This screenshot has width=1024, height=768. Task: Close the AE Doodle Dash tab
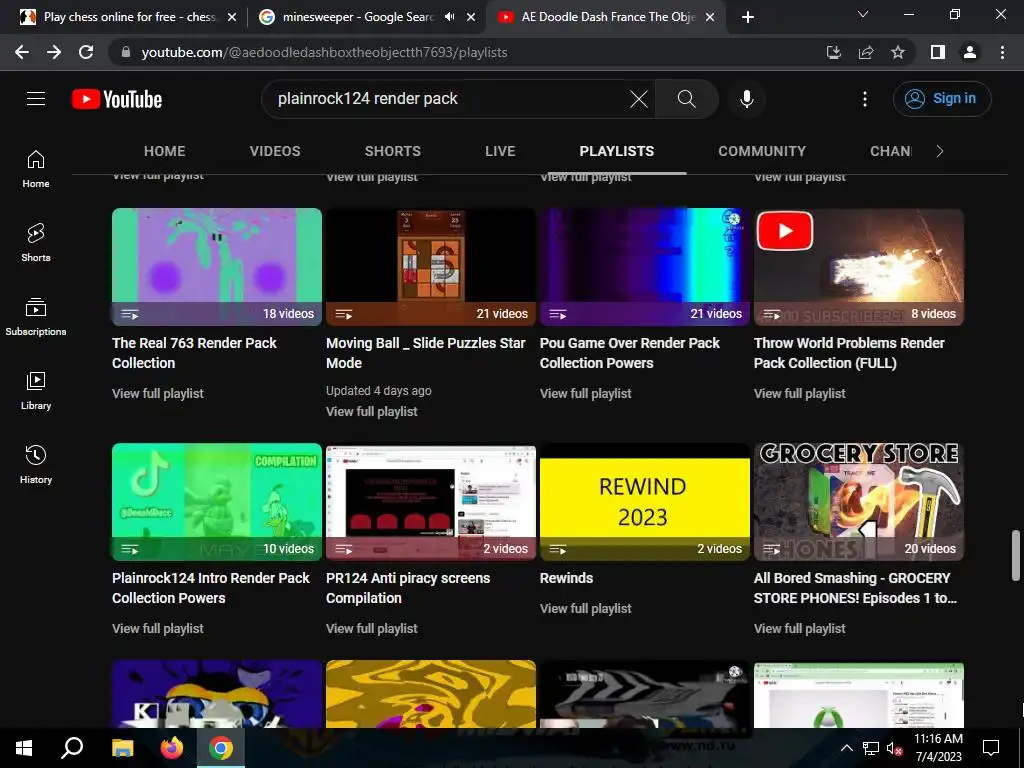tap(711, 18)
